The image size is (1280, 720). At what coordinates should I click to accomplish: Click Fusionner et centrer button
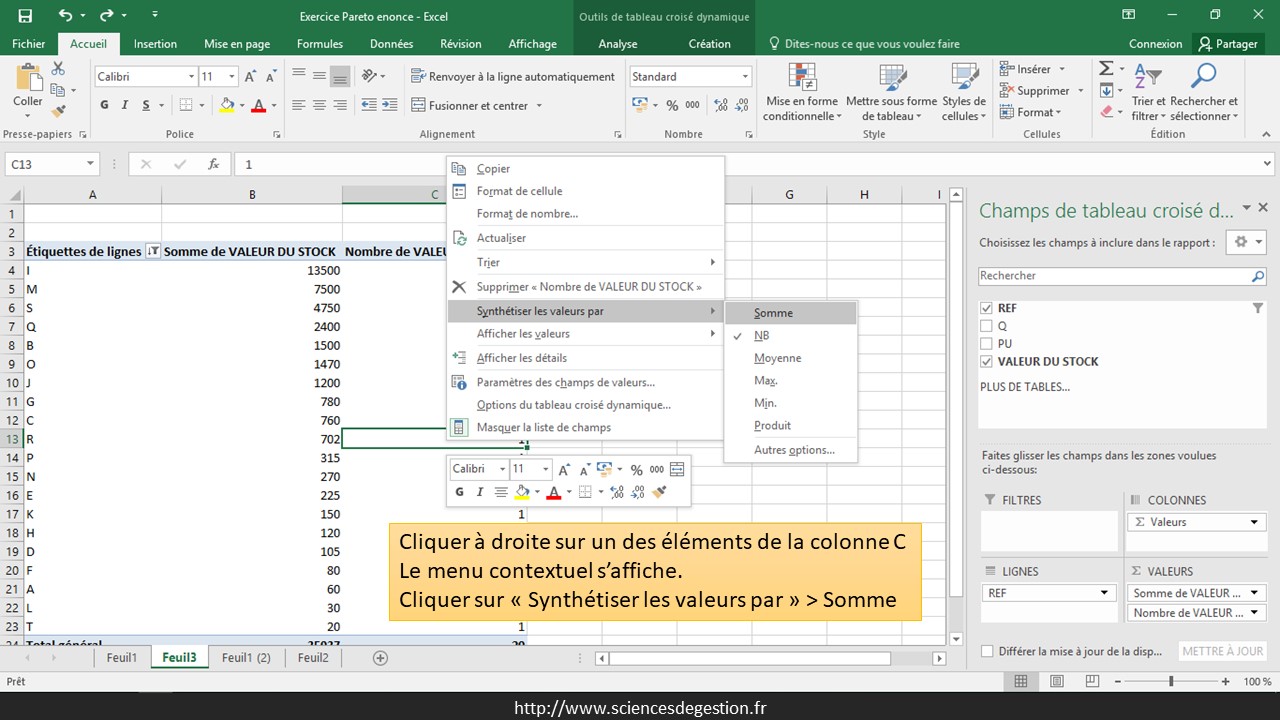click(477, 106)
